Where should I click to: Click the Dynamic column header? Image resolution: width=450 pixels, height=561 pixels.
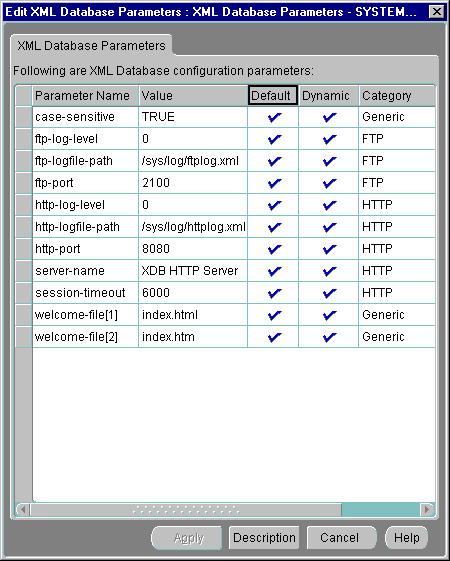(328, 96)
